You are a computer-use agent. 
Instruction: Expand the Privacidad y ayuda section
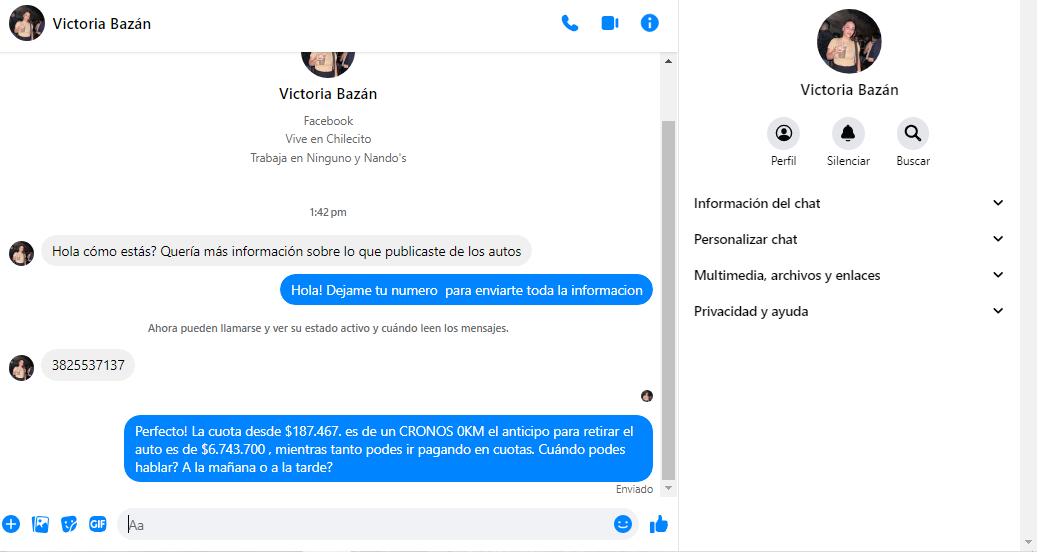[x=849, y=311]
